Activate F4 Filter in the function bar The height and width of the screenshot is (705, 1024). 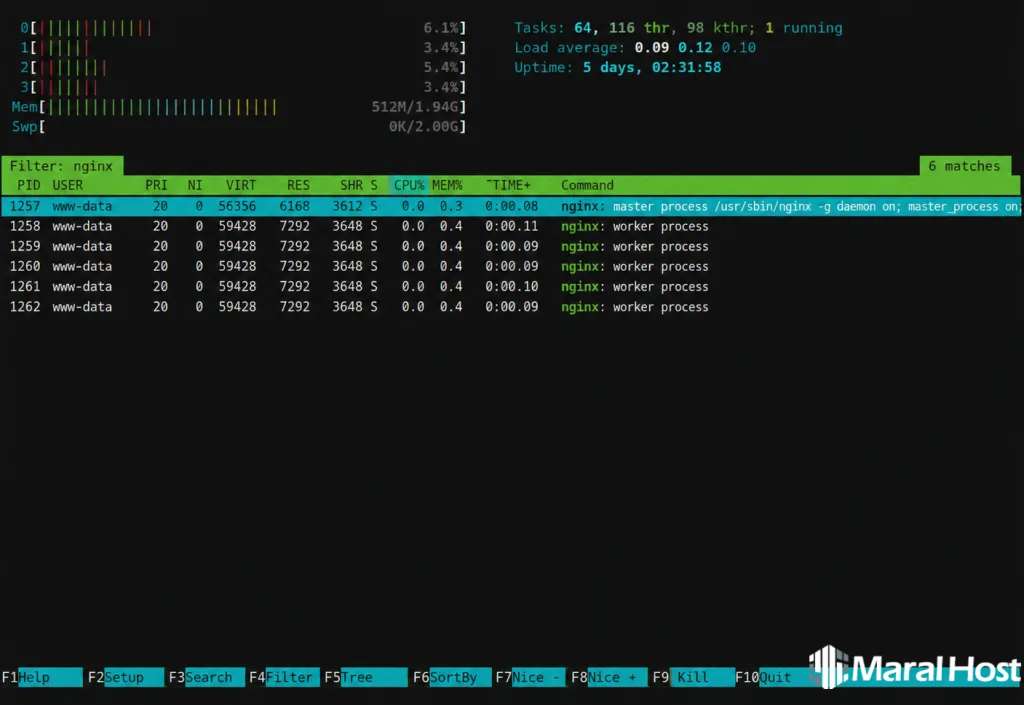(284, 678)
